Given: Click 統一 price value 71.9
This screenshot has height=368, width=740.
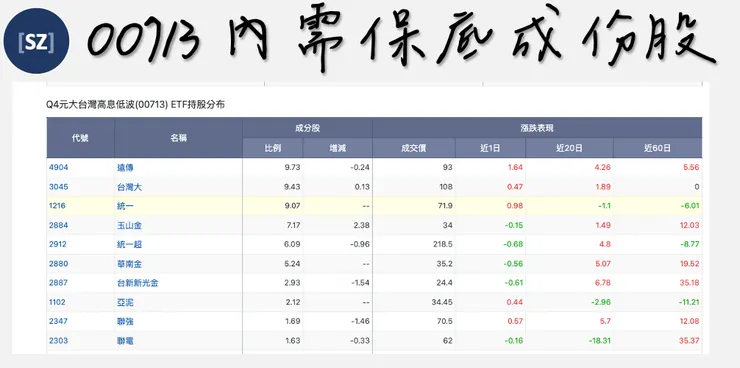Looking at the screenshot, I should [445, 206].
